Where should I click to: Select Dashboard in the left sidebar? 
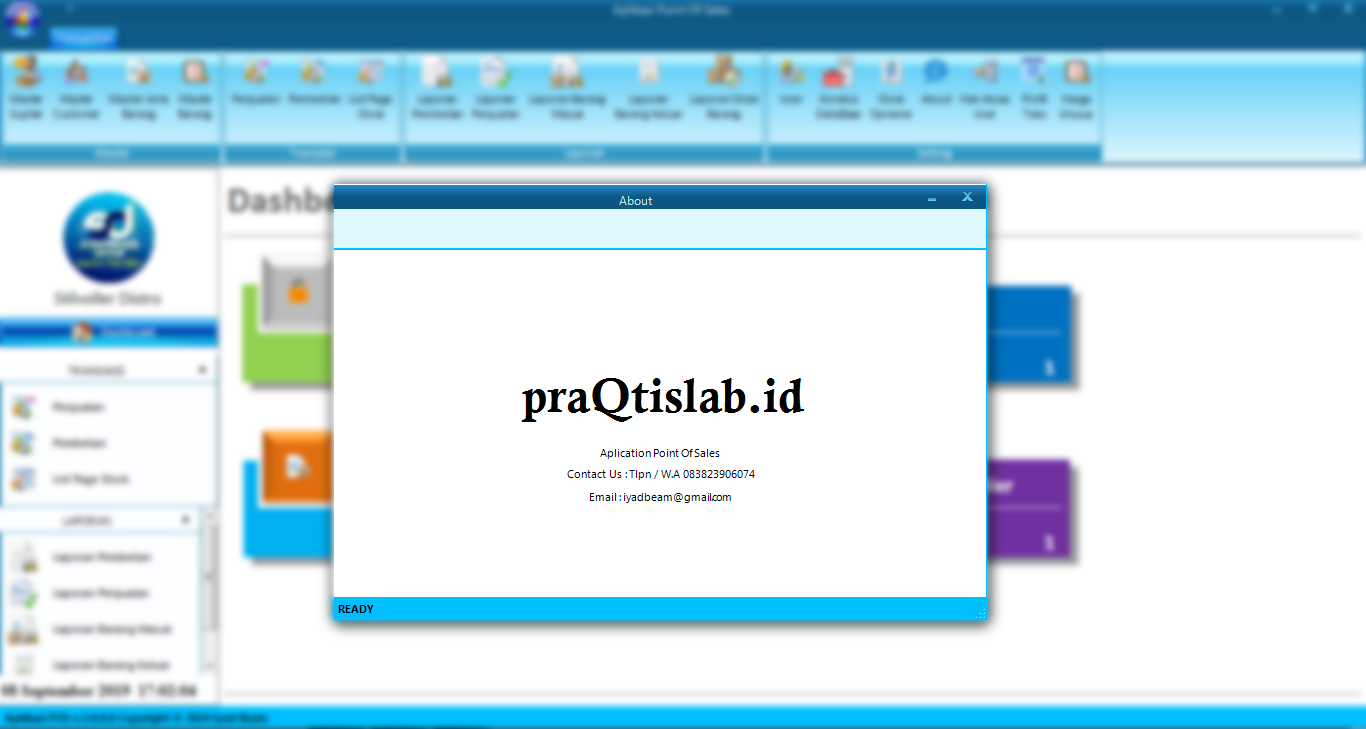pyautogui.click(x=108, y=332)
